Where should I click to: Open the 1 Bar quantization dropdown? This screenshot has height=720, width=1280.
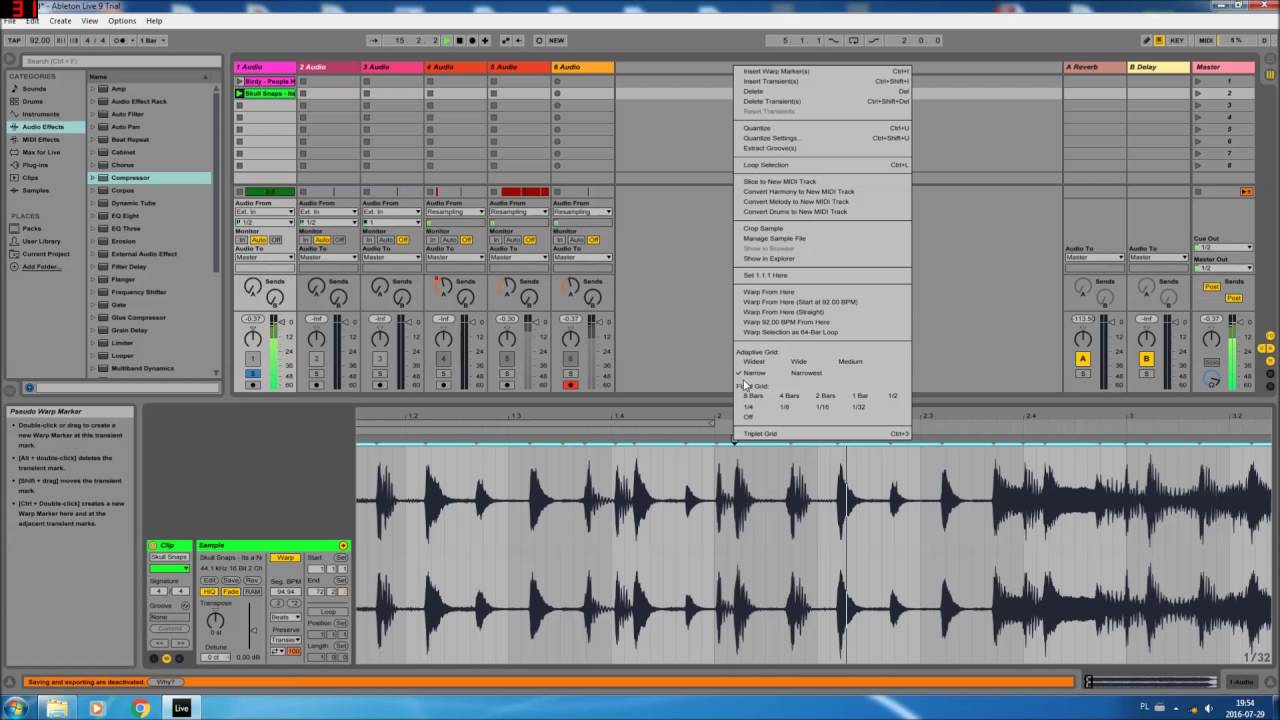(153, 41)
